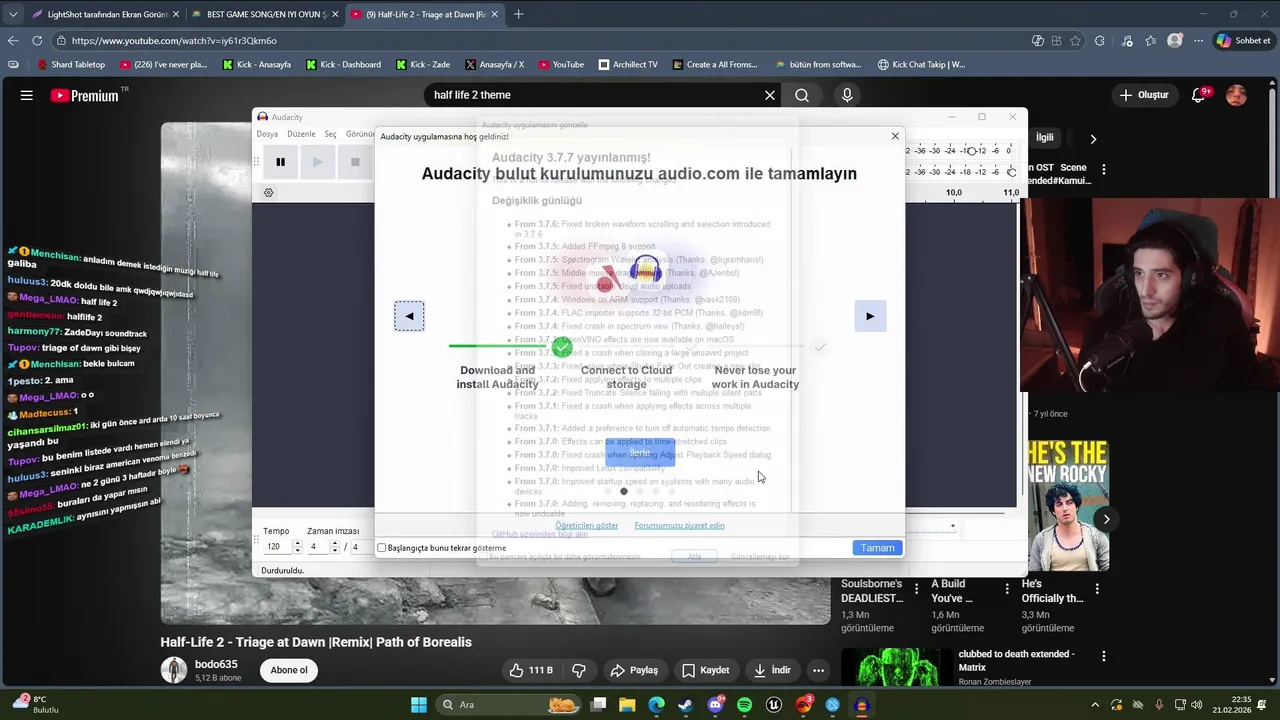Open YouTube notifications bell
The image size is (1280, 720).
click(x=1199, y=95)
